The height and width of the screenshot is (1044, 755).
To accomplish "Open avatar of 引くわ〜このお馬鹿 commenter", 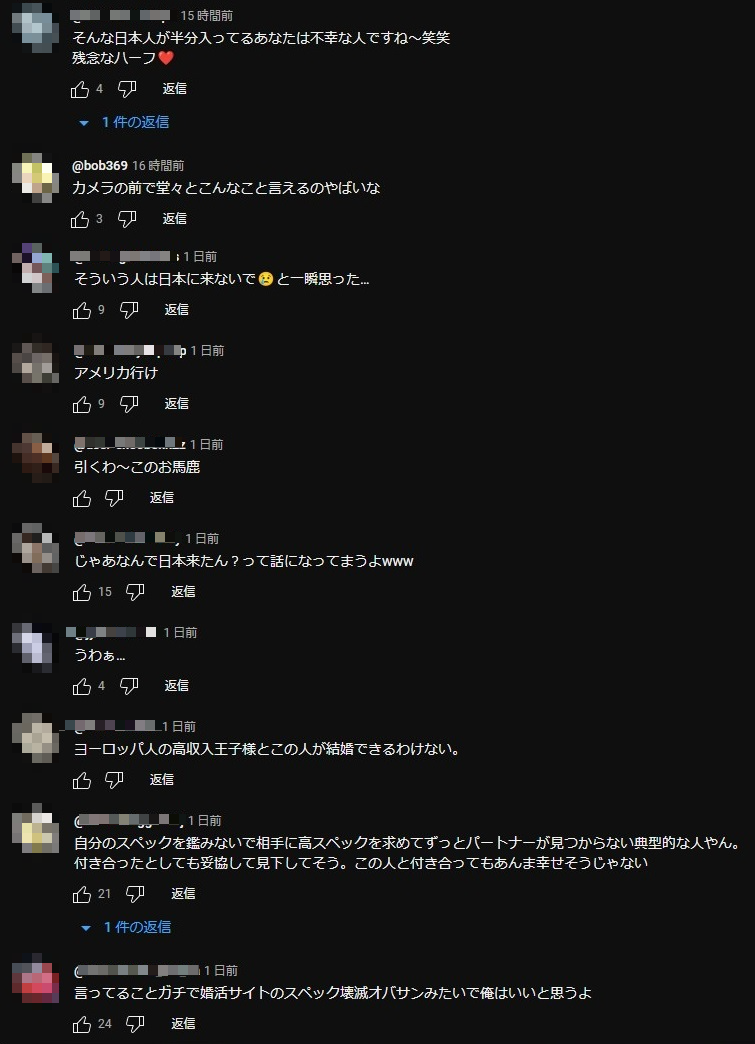I will coord(36,457).
